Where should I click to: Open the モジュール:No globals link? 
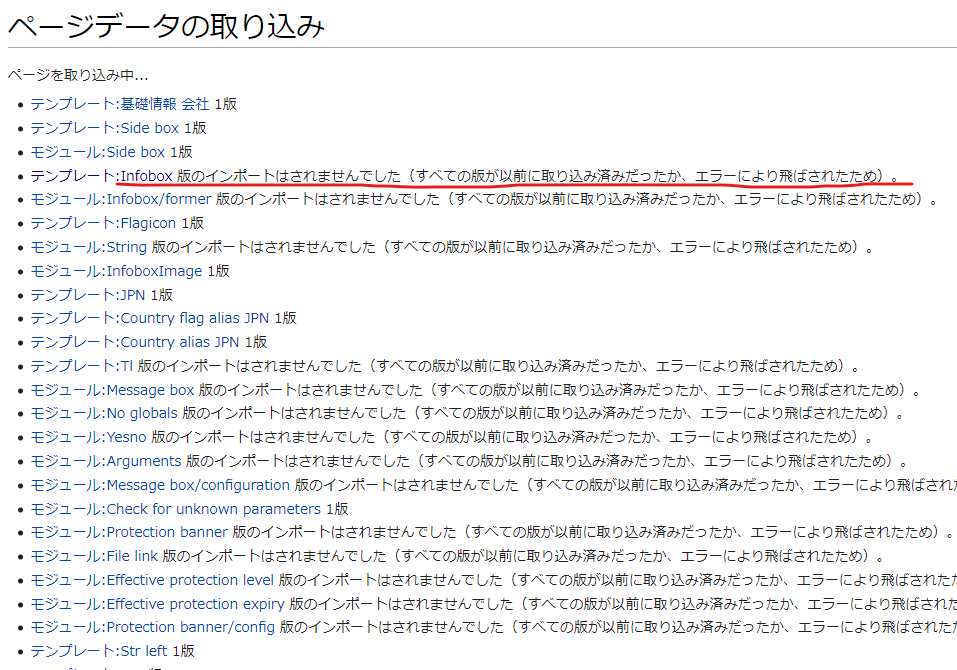[x=104, y=413]
